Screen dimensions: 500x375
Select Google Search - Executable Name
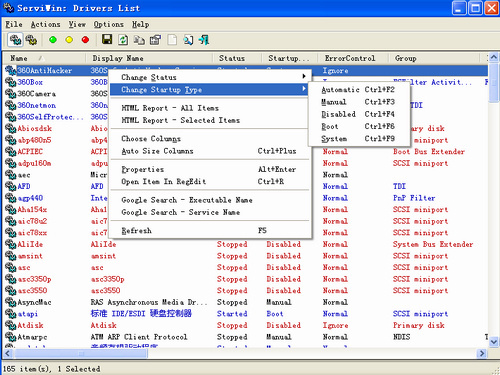click(210, 200)
